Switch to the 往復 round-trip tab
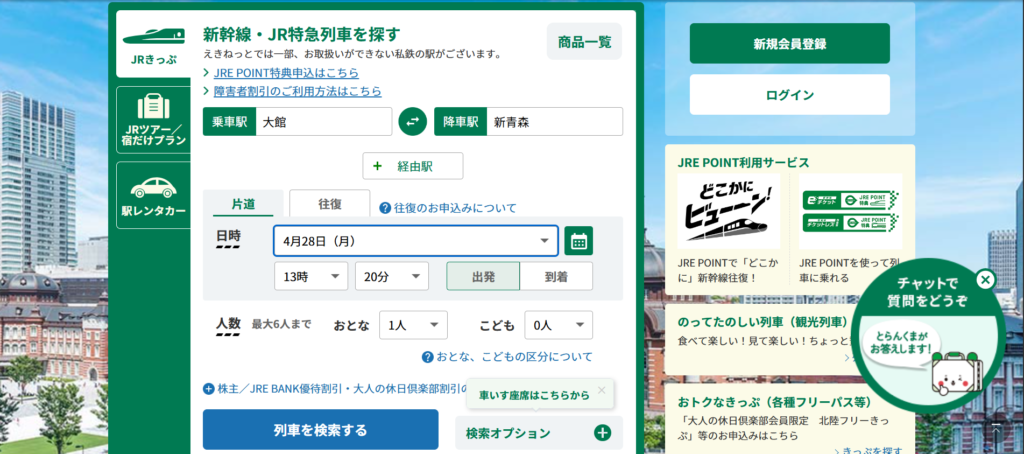 [x=330, y=204]
